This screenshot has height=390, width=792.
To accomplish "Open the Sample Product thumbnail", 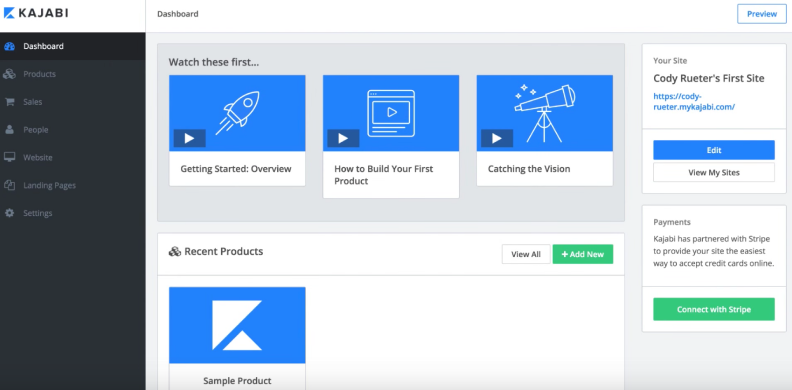I will (237, 325).
